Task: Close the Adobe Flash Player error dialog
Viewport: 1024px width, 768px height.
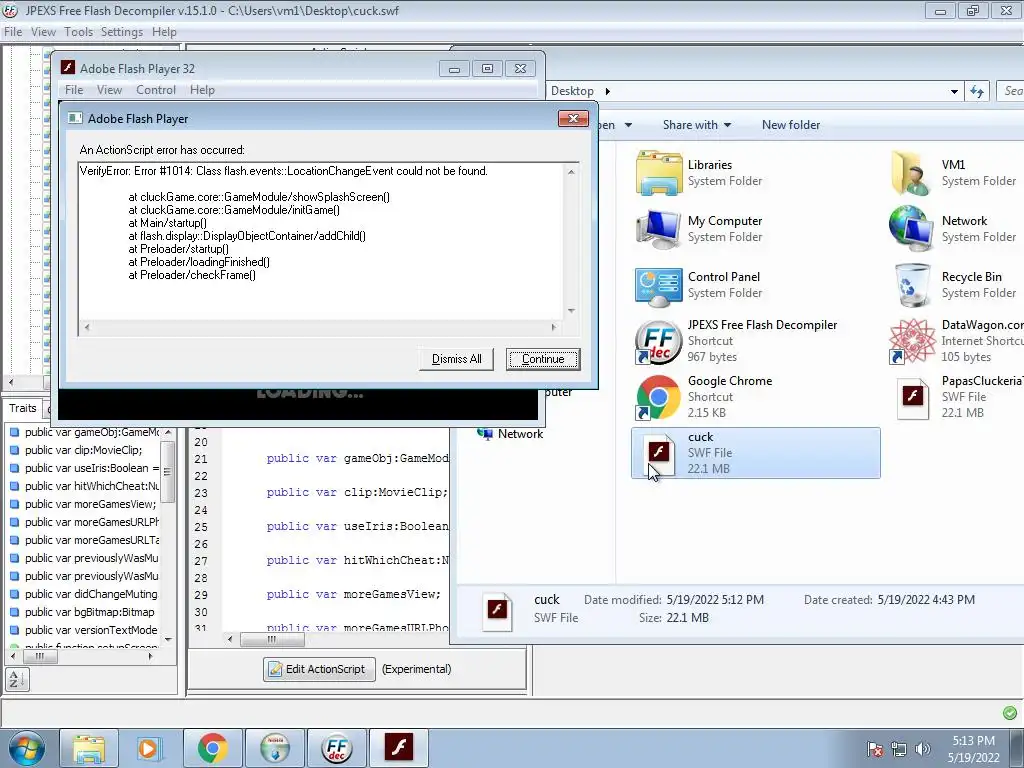Action: [x=573, y=118]
